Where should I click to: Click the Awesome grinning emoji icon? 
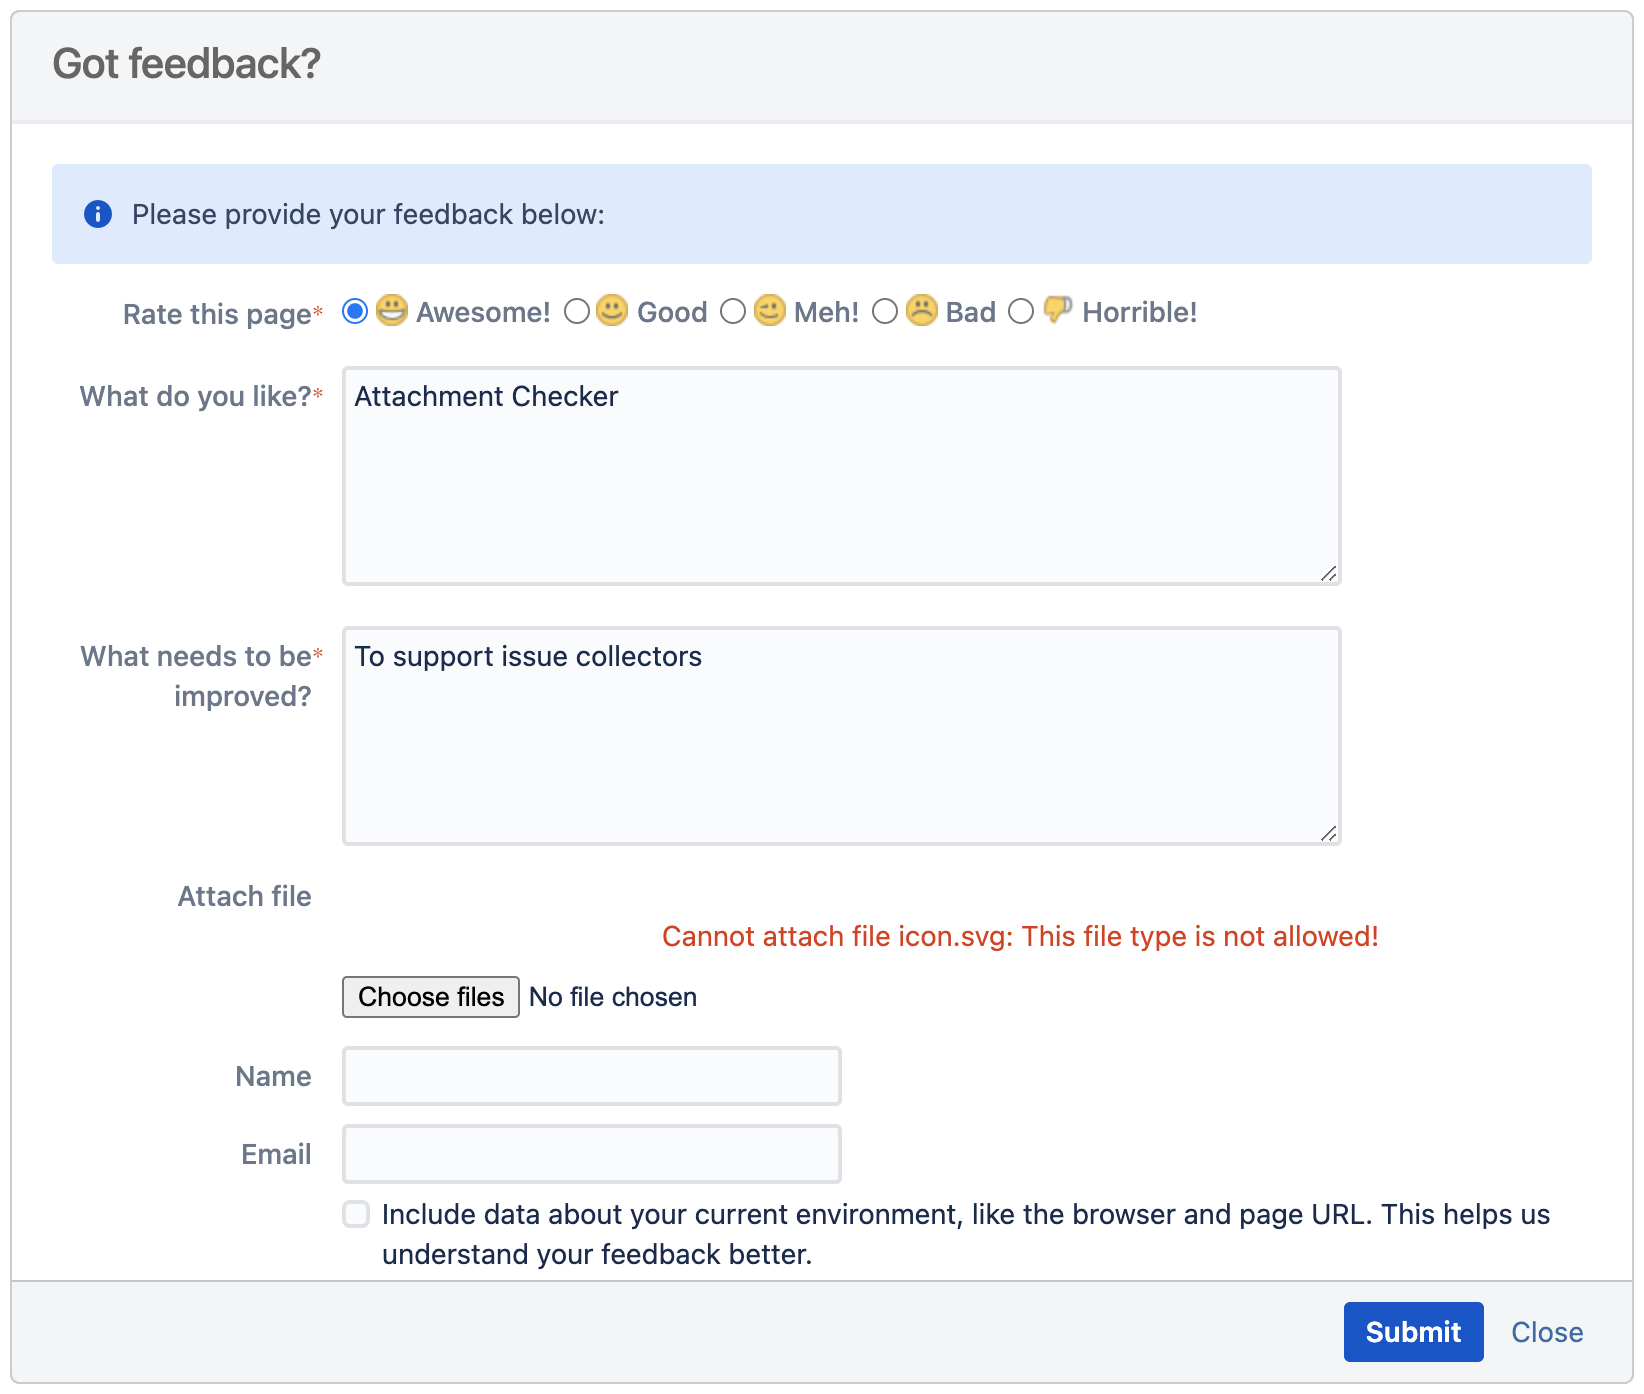tap(392, 311)
